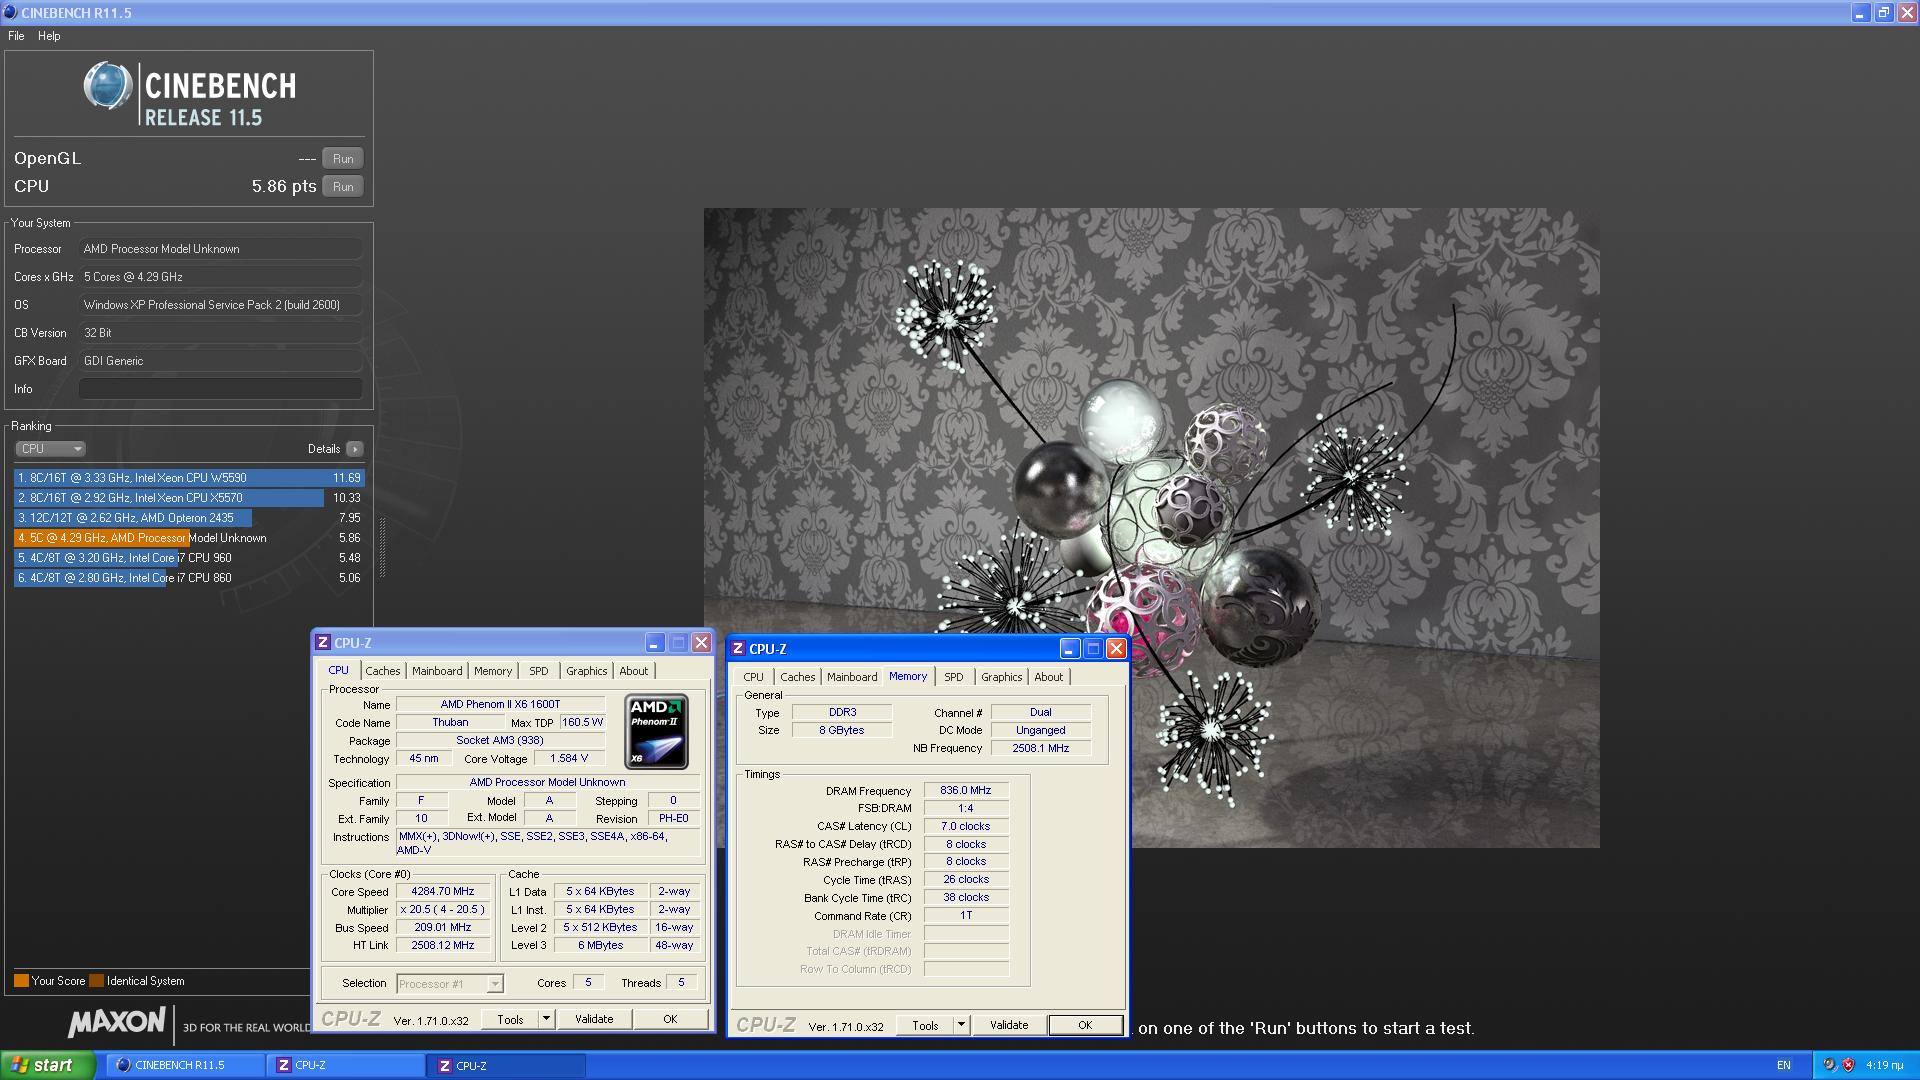Screen dimensions: 1920x1080
Task: Click the Core Speed value 4284.70 MHz
Action: pyautogui.click(x=443, y=892)
